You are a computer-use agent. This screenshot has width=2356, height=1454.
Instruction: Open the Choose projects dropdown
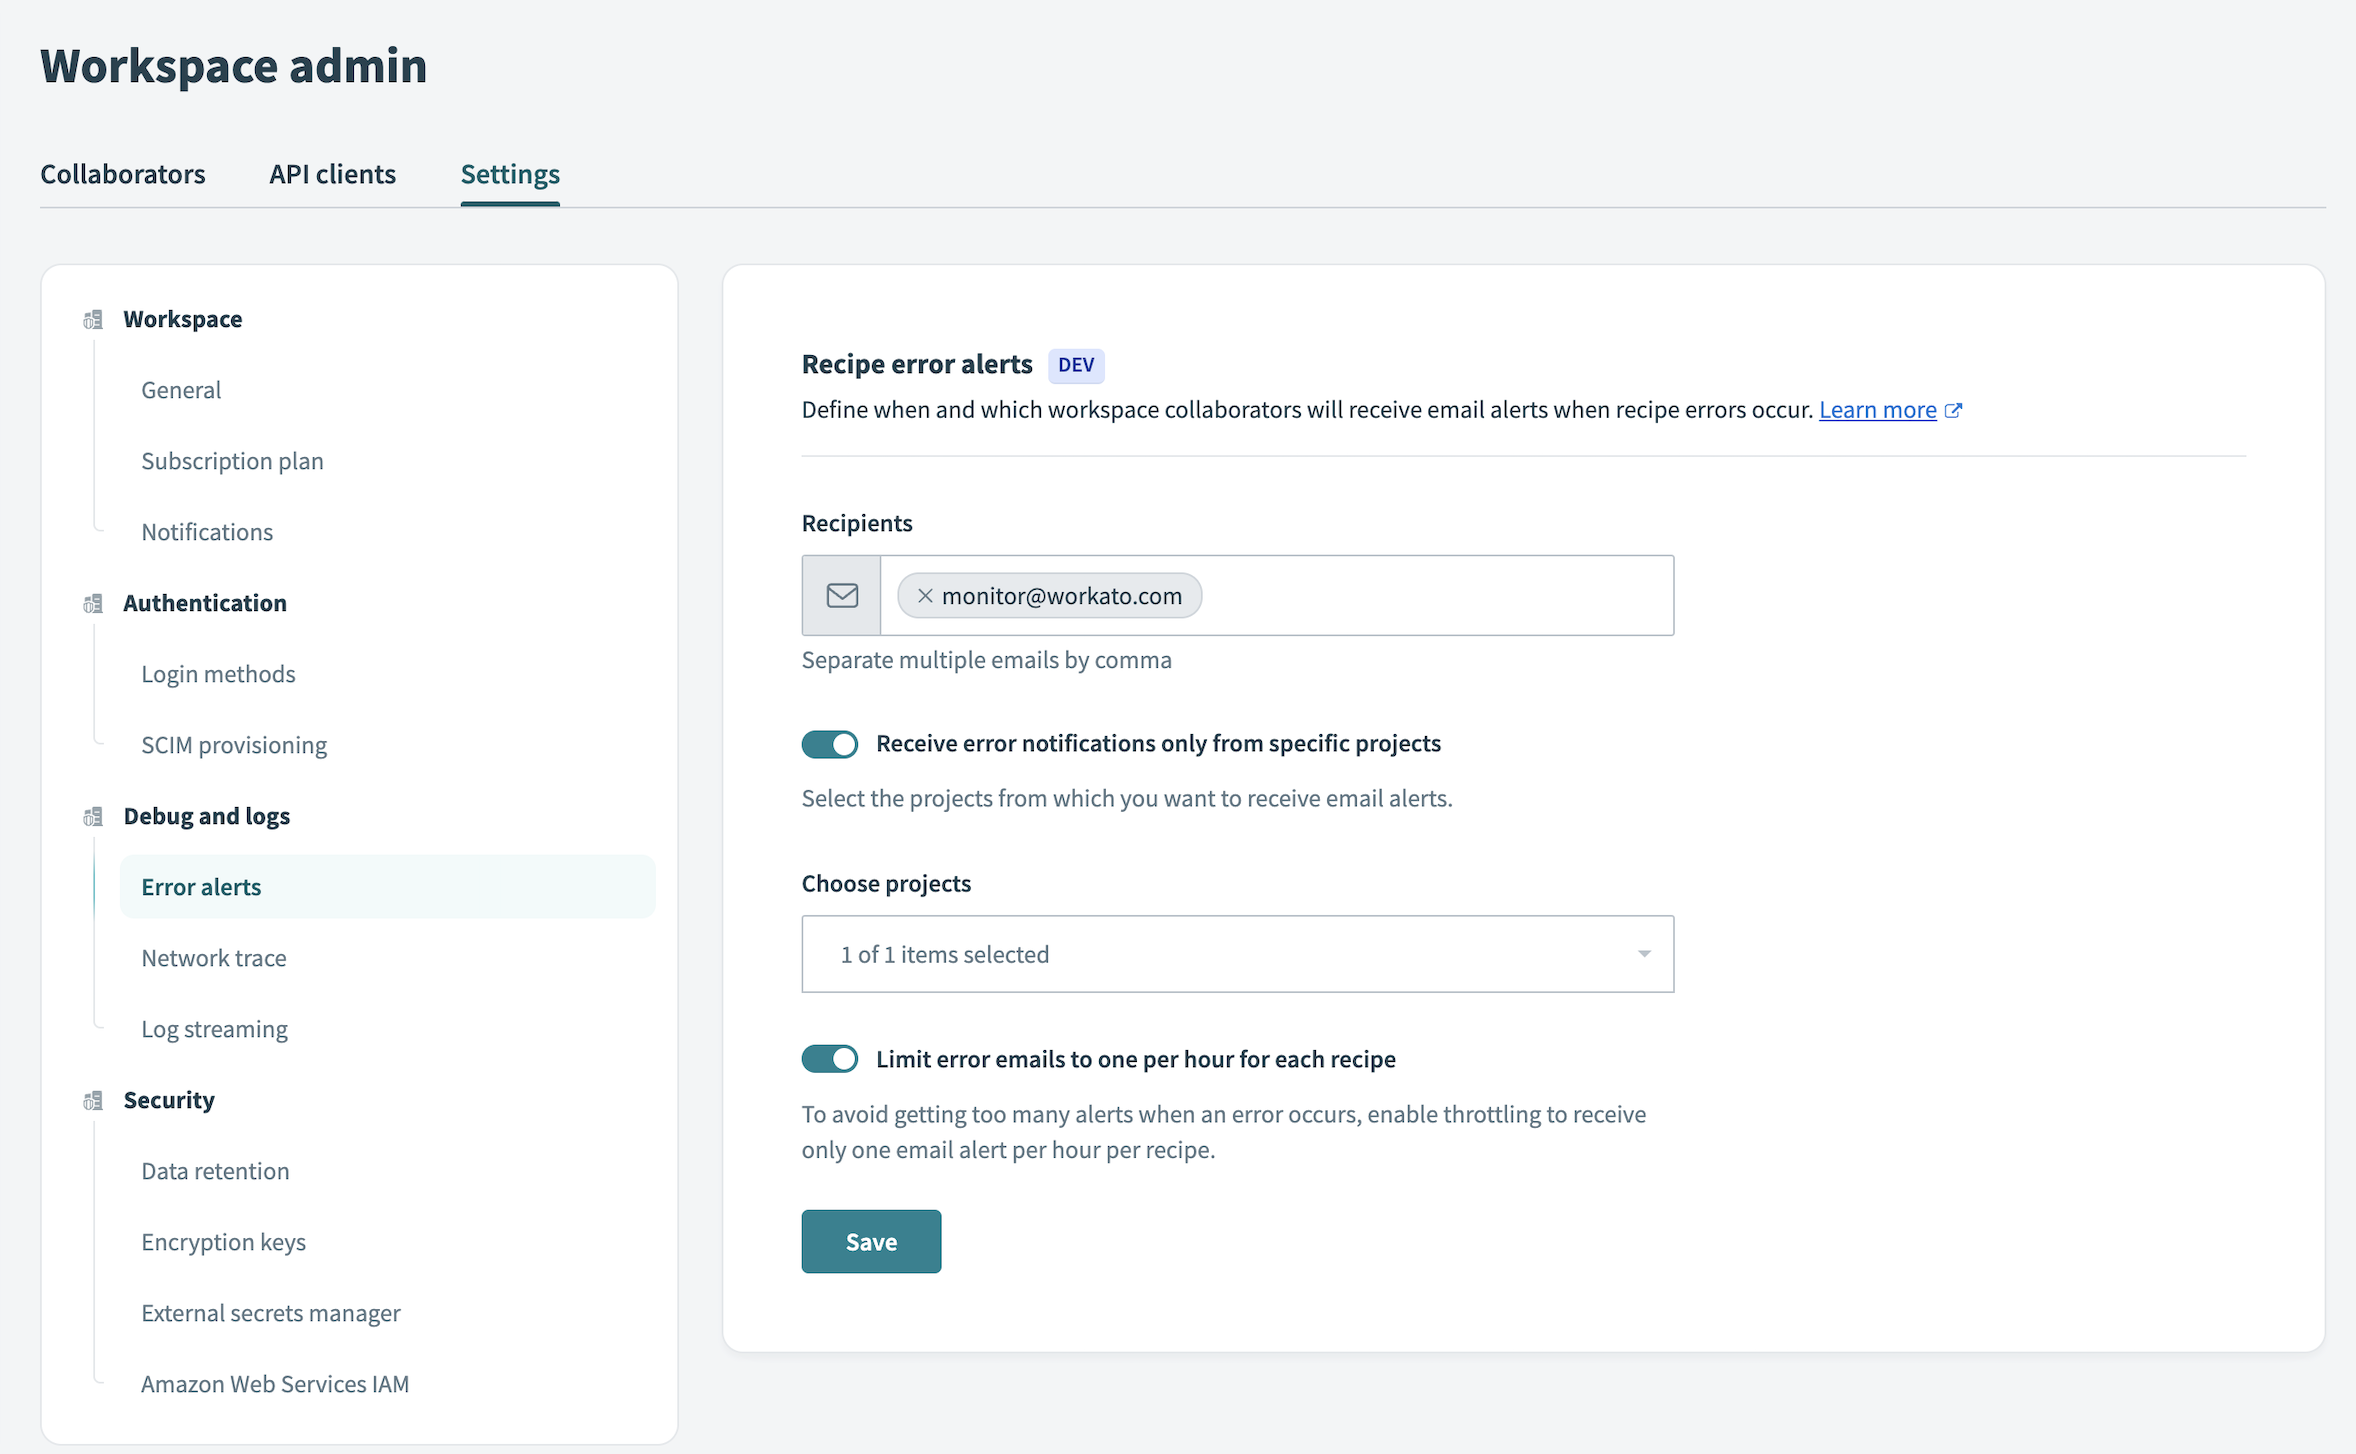coord(1236,954)
